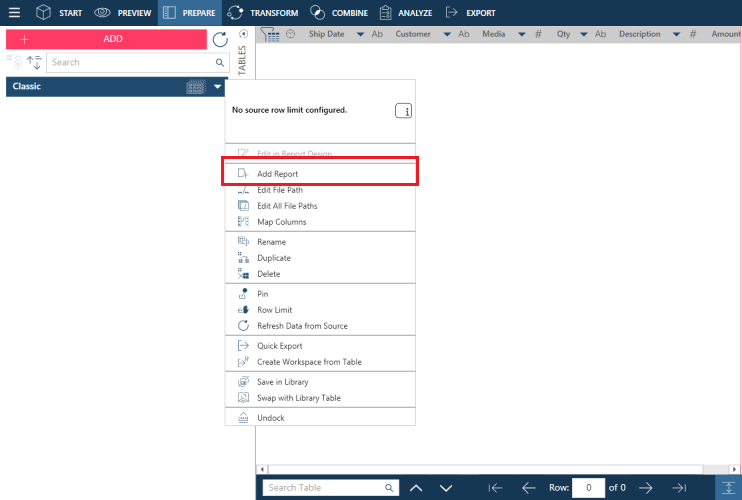Open the Description column dropdown
The image size is (742, 500).
pyautogui.click(x=676, y=34)
